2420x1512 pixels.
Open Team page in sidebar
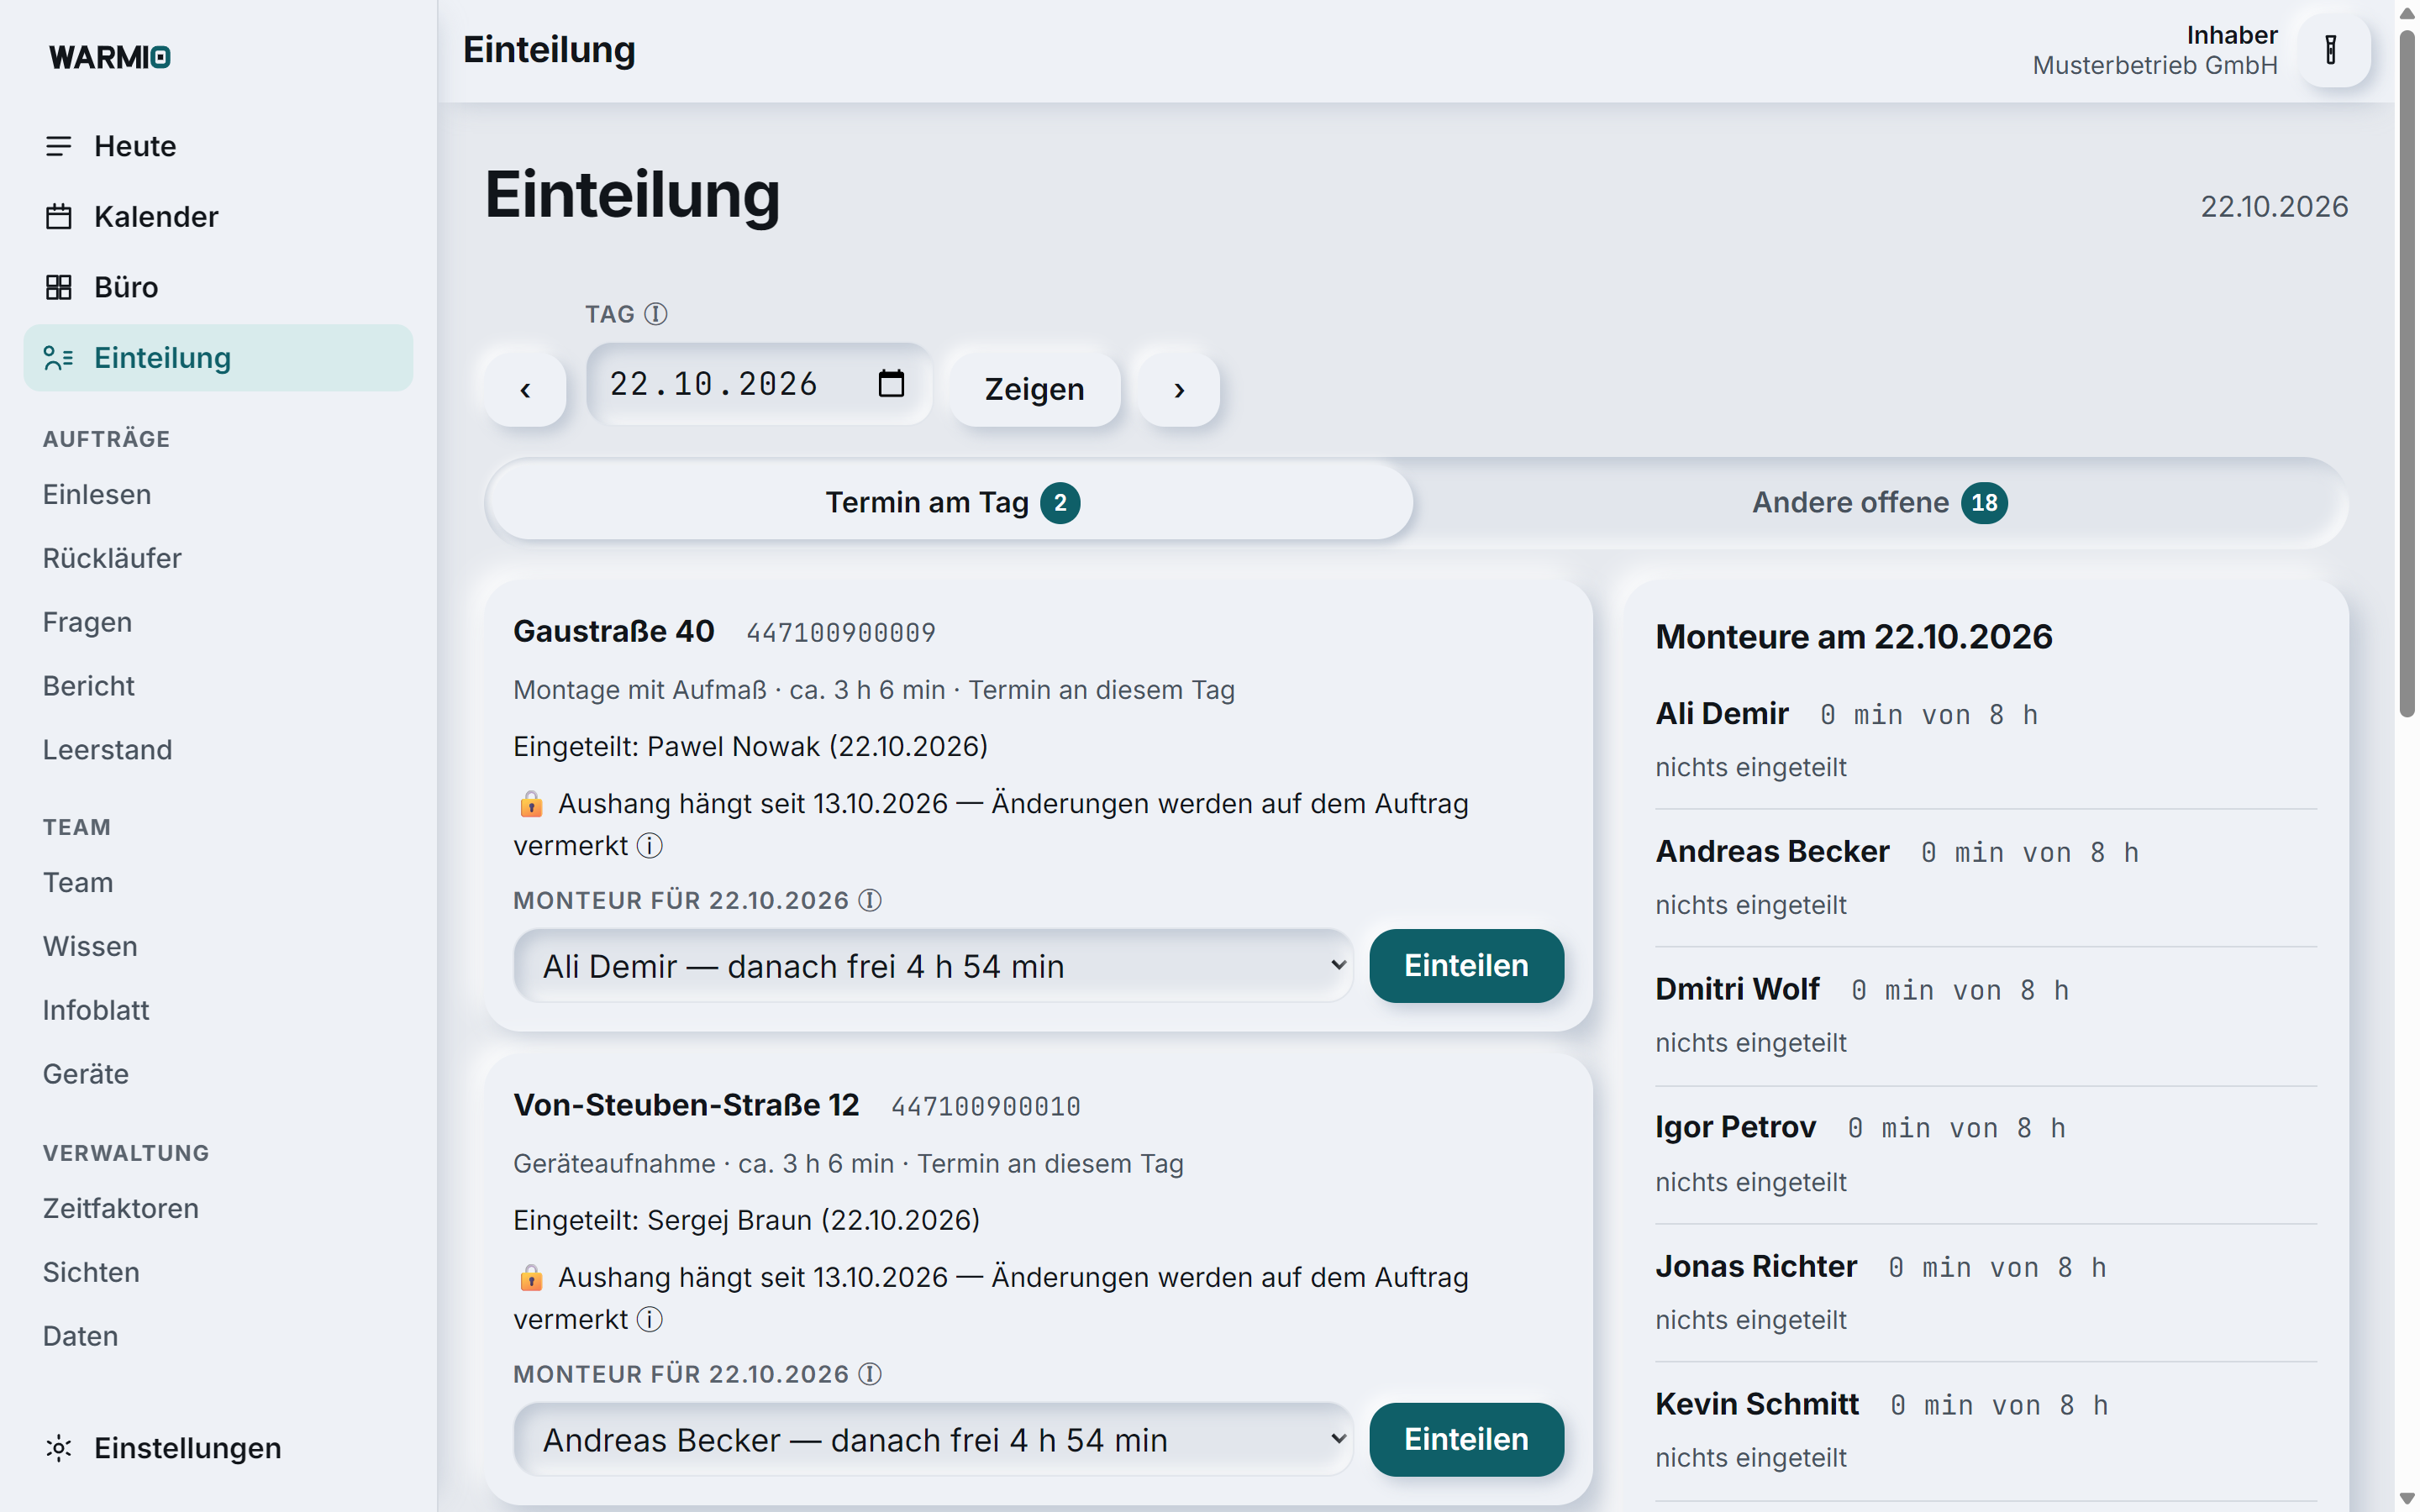pos(78,882)
